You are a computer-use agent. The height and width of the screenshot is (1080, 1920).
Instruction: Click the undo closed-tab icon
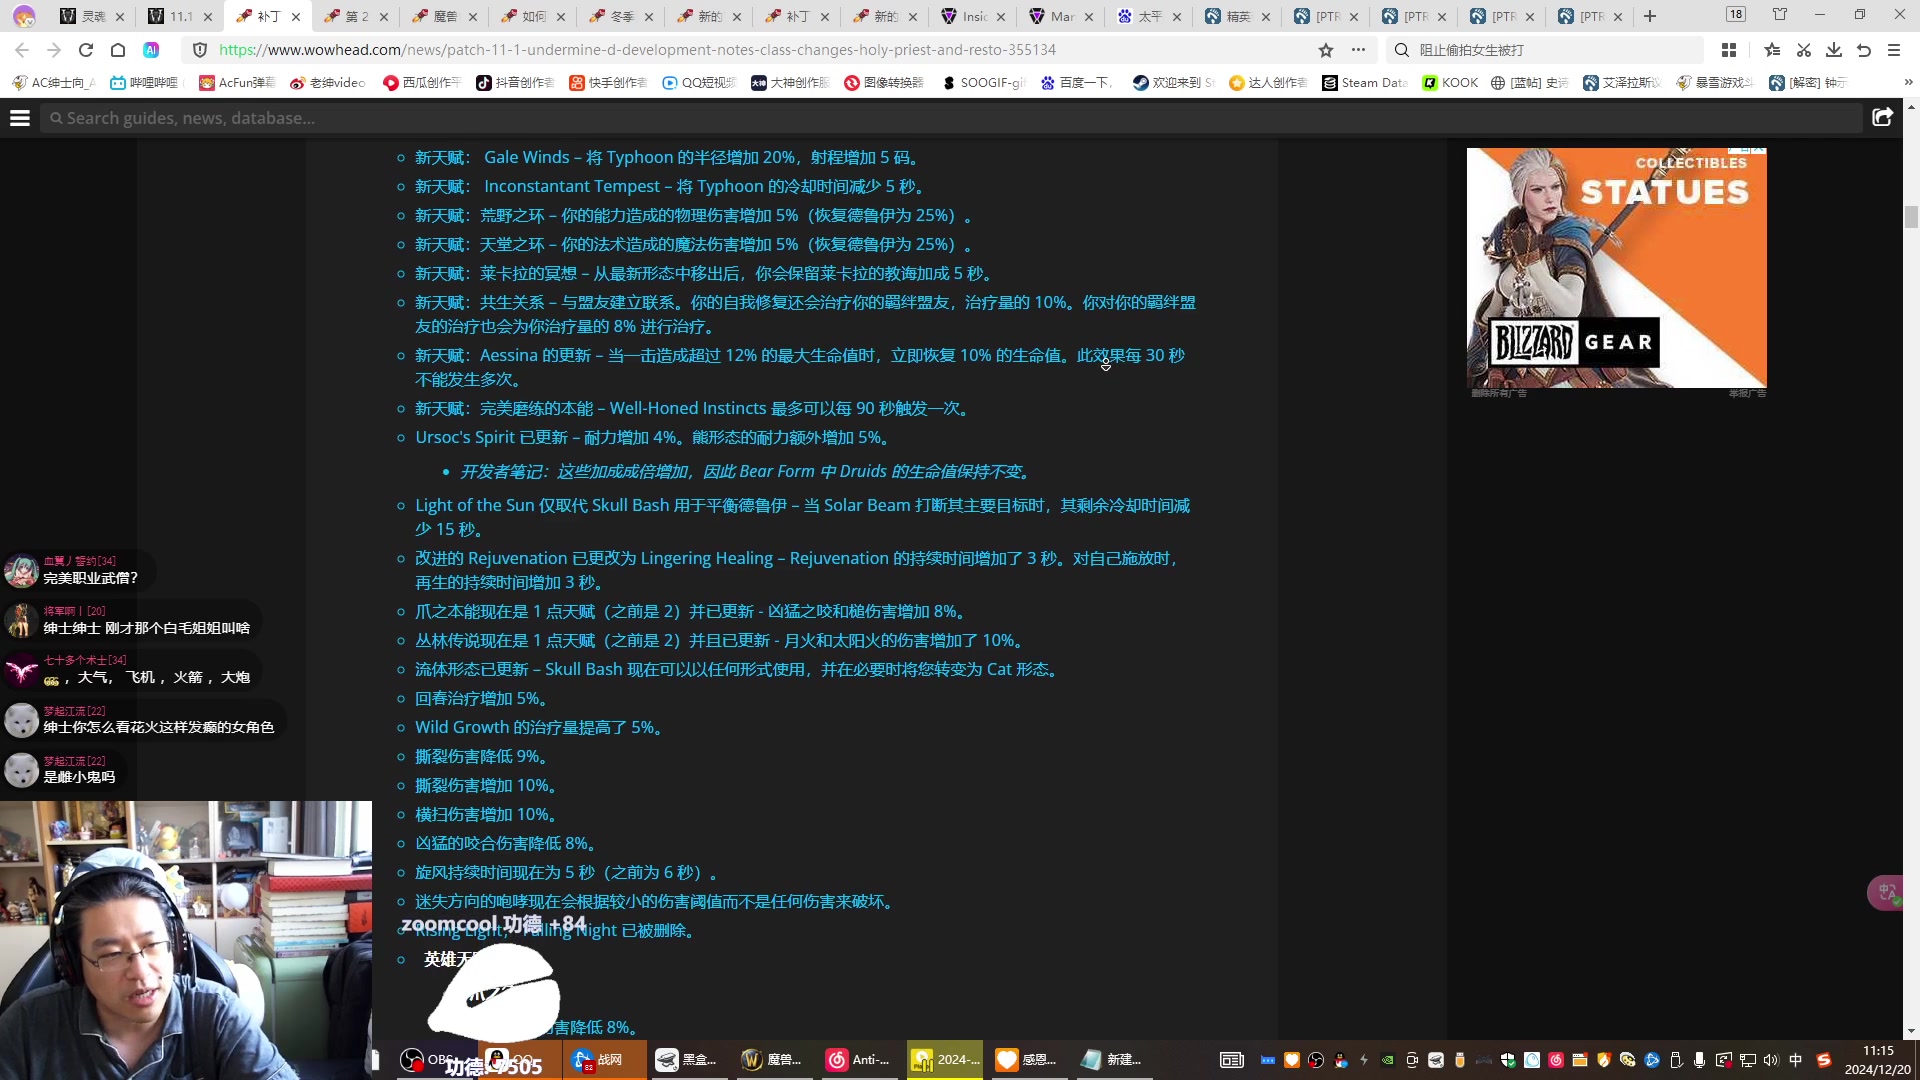(x=1864, y=50)
